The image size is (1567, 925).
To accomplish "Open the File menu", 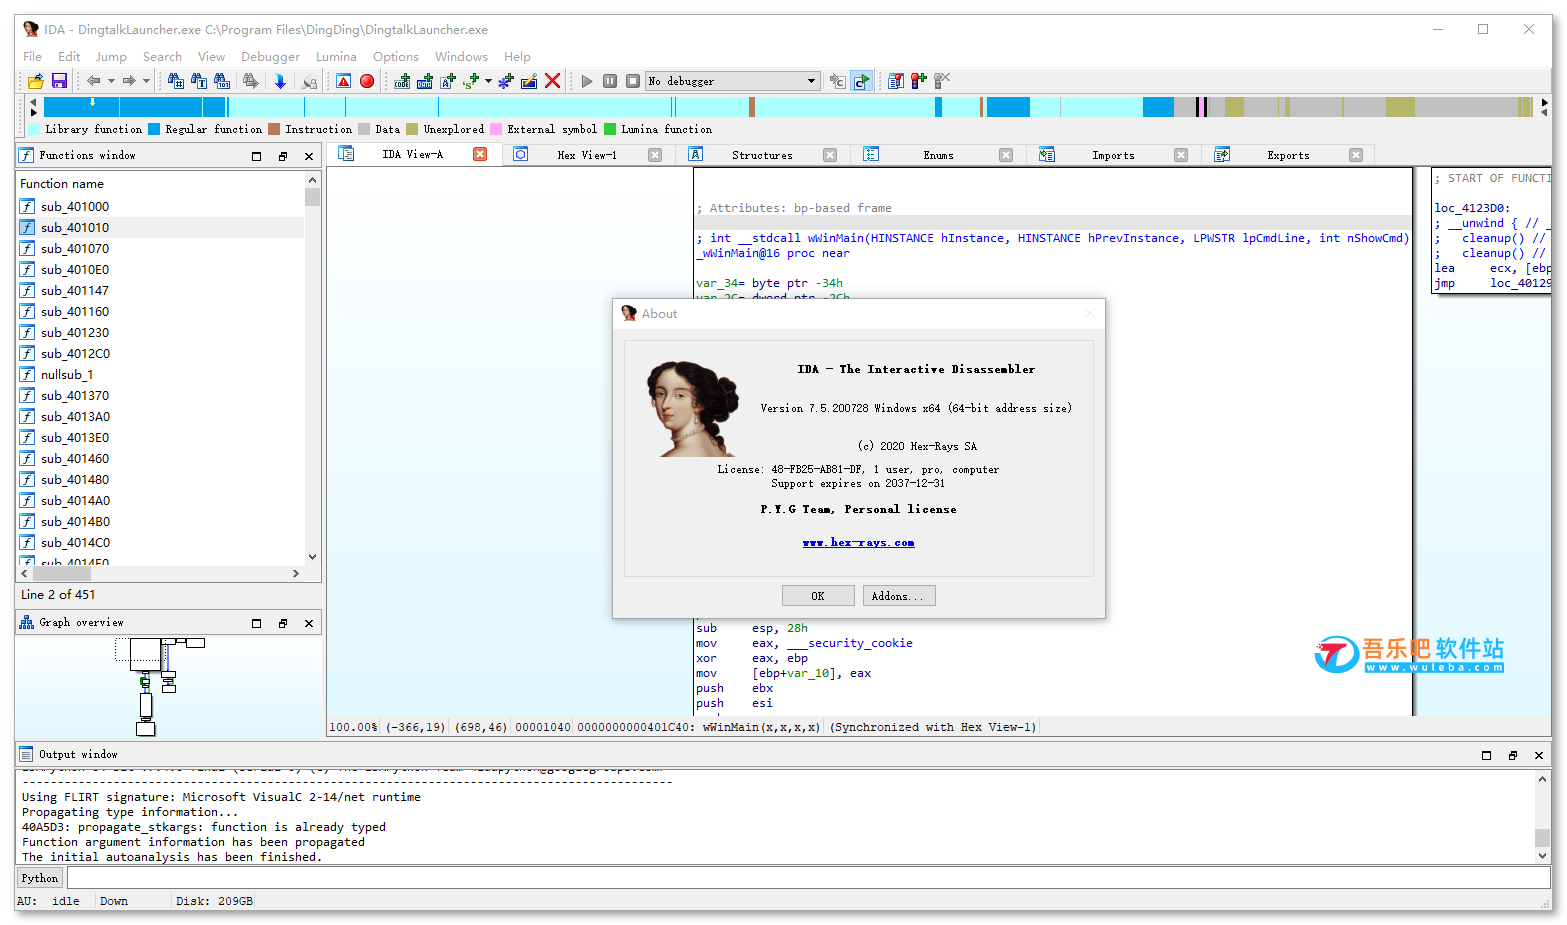I will point(33,57).
